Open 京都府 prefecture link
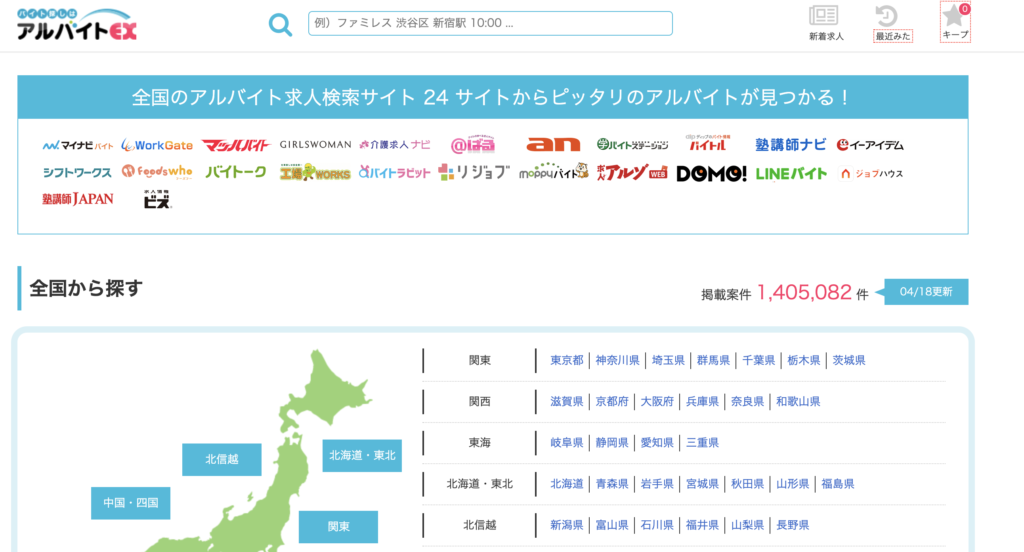This screenshot has width=1024, height=552. click(x=612, y=402)
